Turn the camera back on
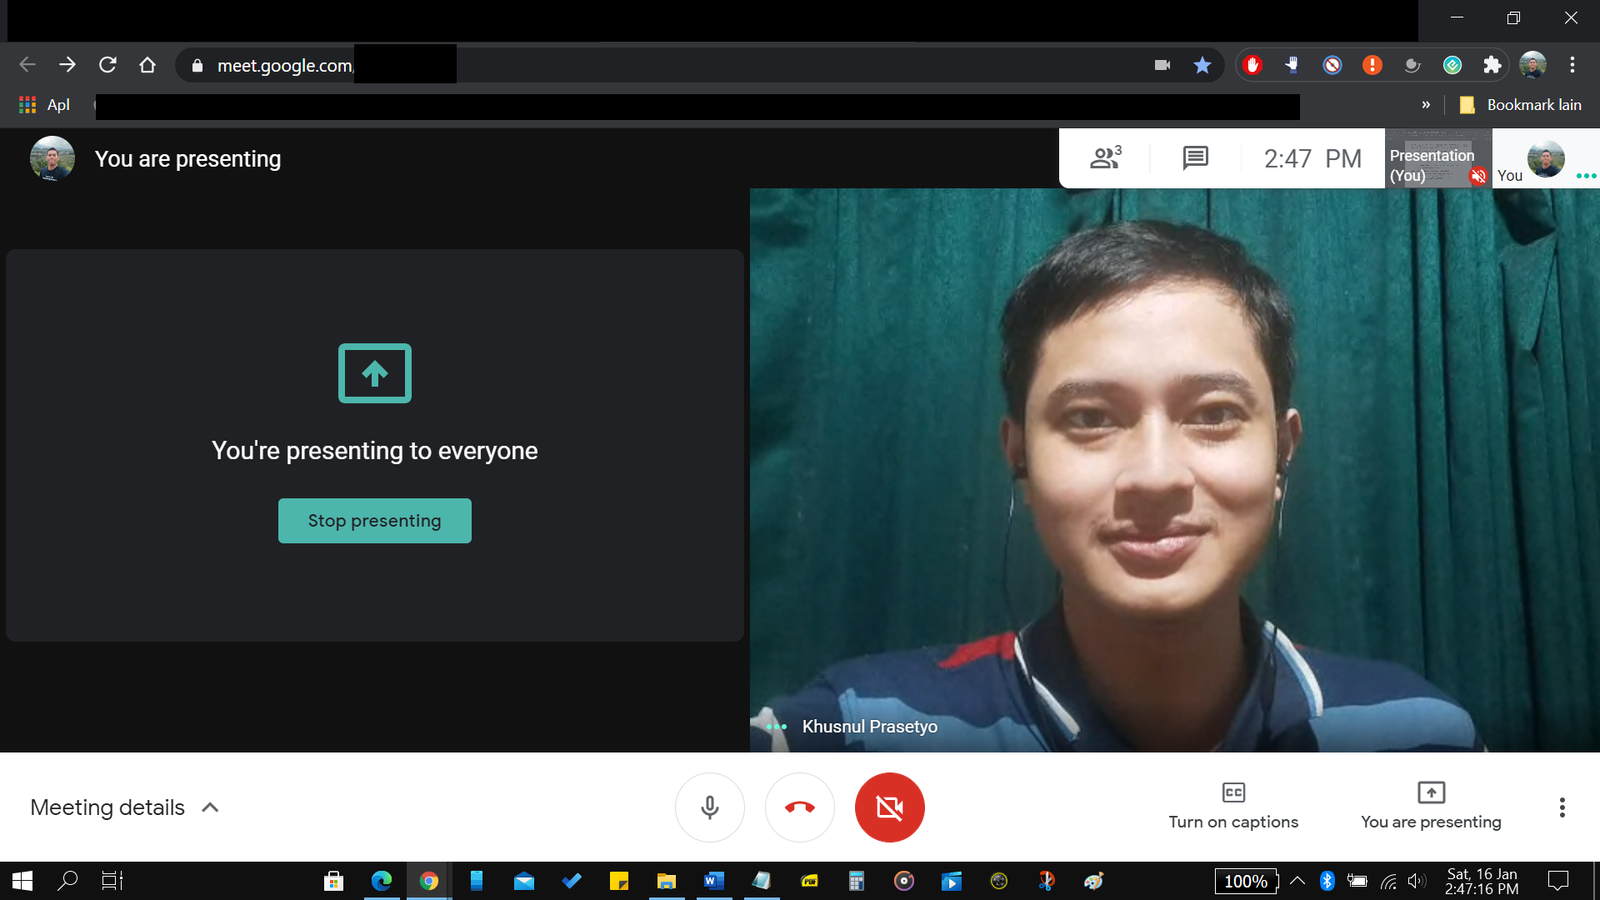Image resolution: width=1600 pixels, height=900 pixels. (889, 807)
